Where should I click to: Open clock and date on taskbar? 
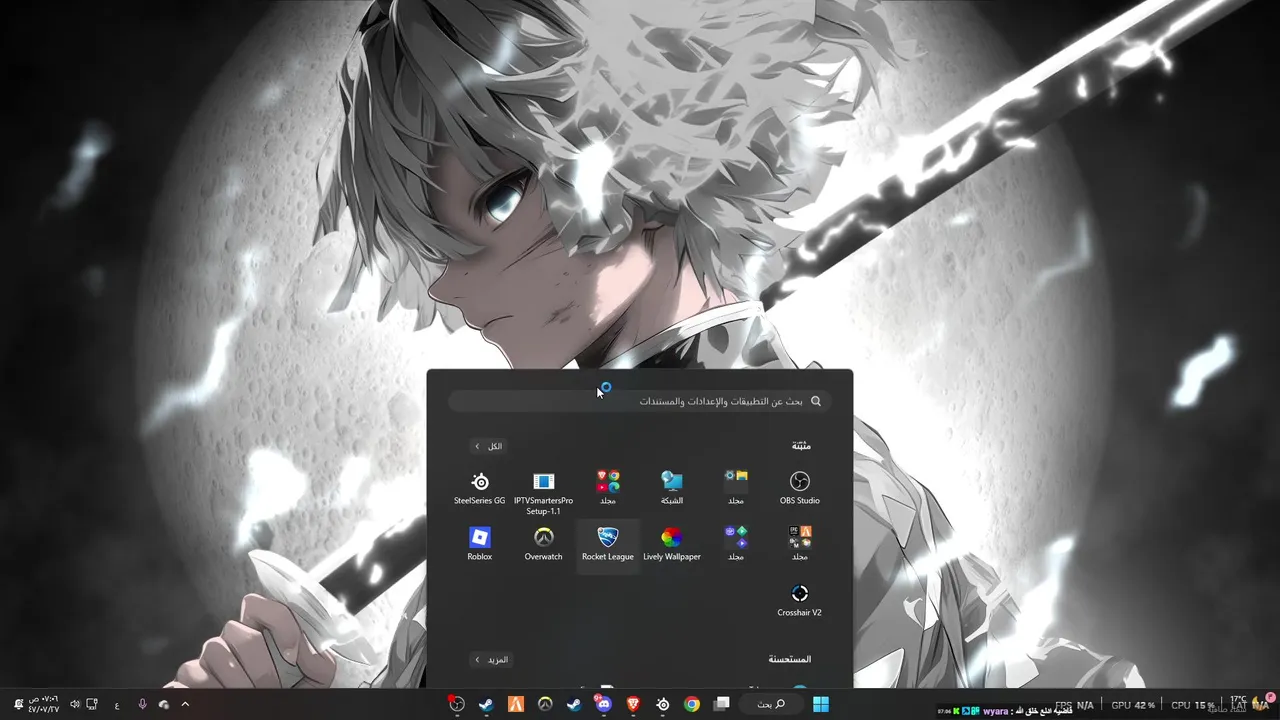[x=44, y=704]
